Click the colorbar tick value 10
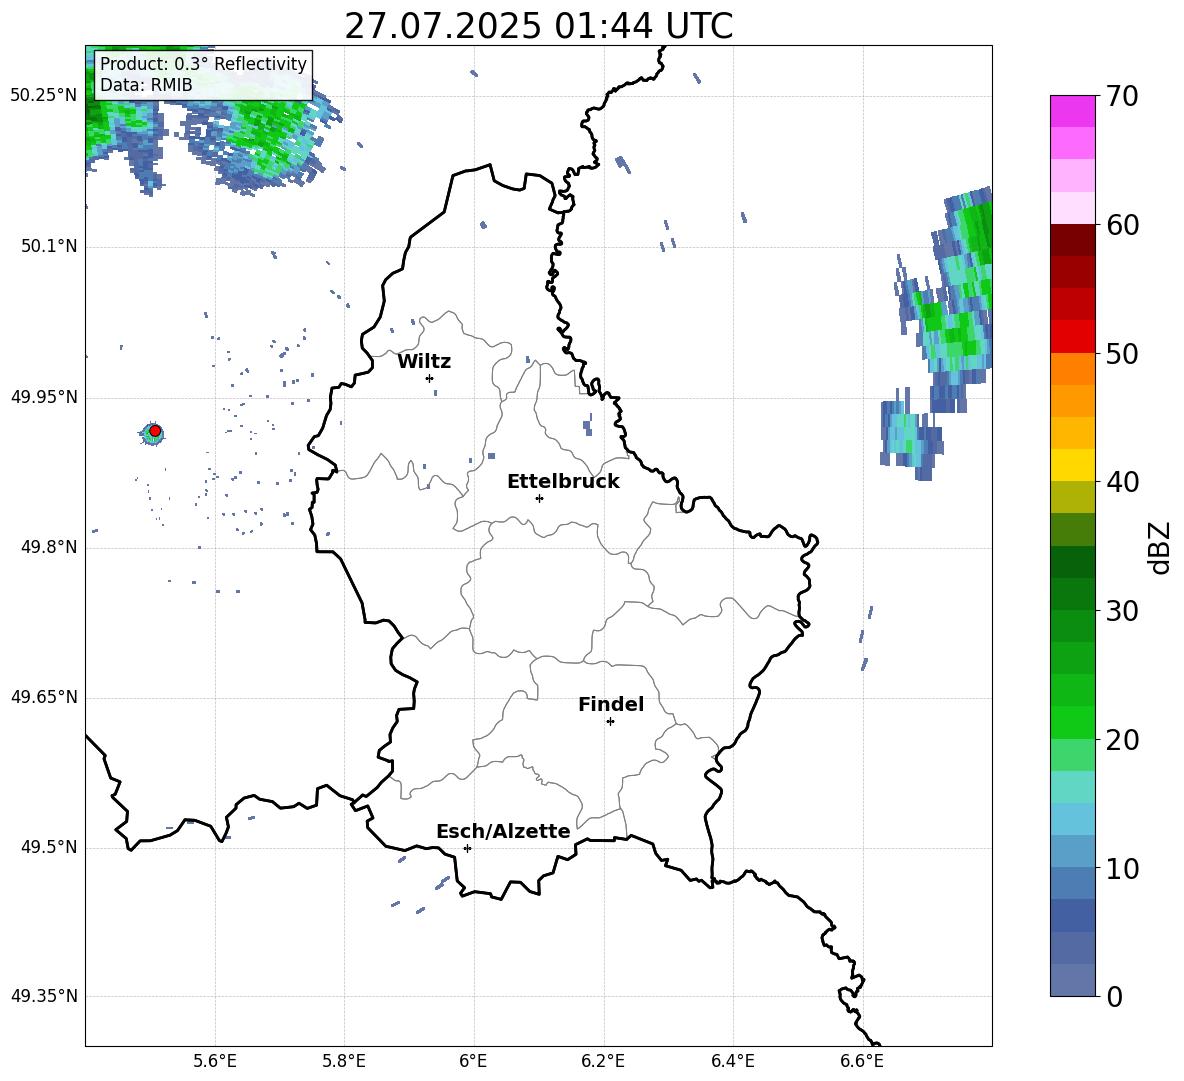 click(x=1122, y=868)
